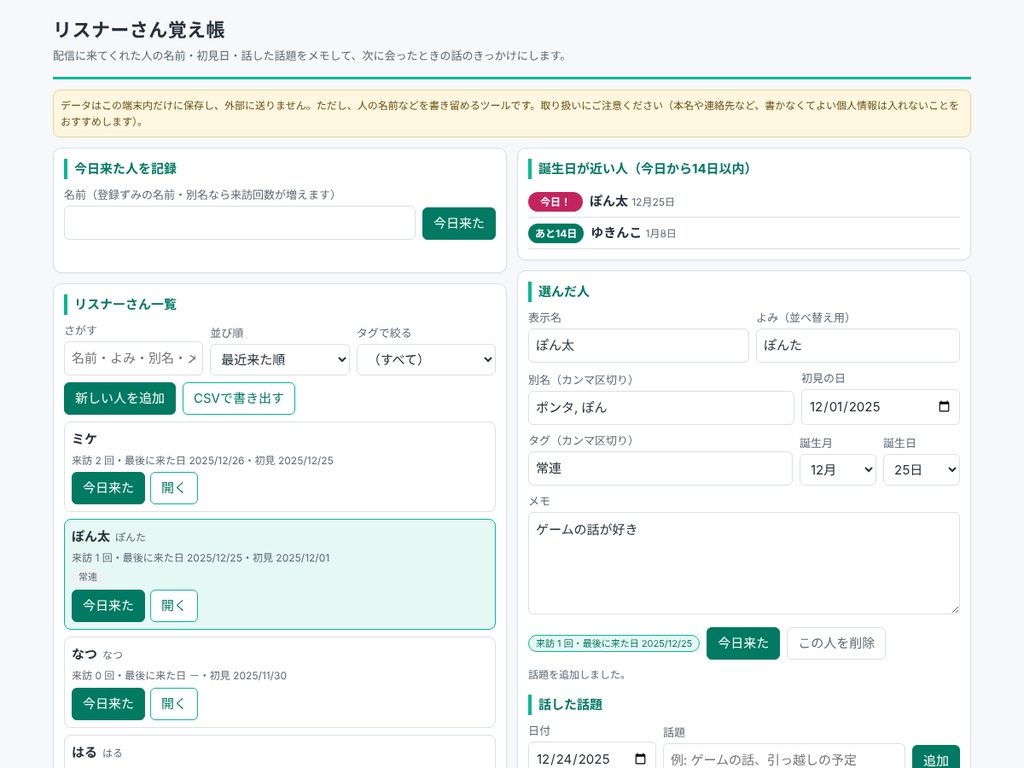1024x768 pixels.
Task: Click the タグ field containing 常連
Action: click(x=660, y=468)
